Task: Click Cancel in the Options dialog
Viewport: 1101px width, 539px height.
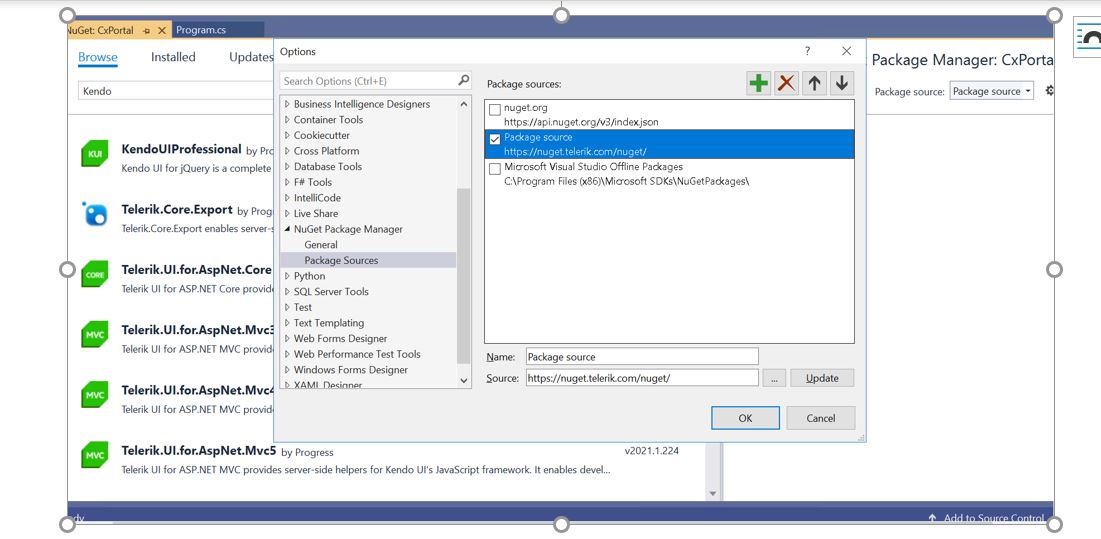Action: pyautogui.click(x=821, y=418)
